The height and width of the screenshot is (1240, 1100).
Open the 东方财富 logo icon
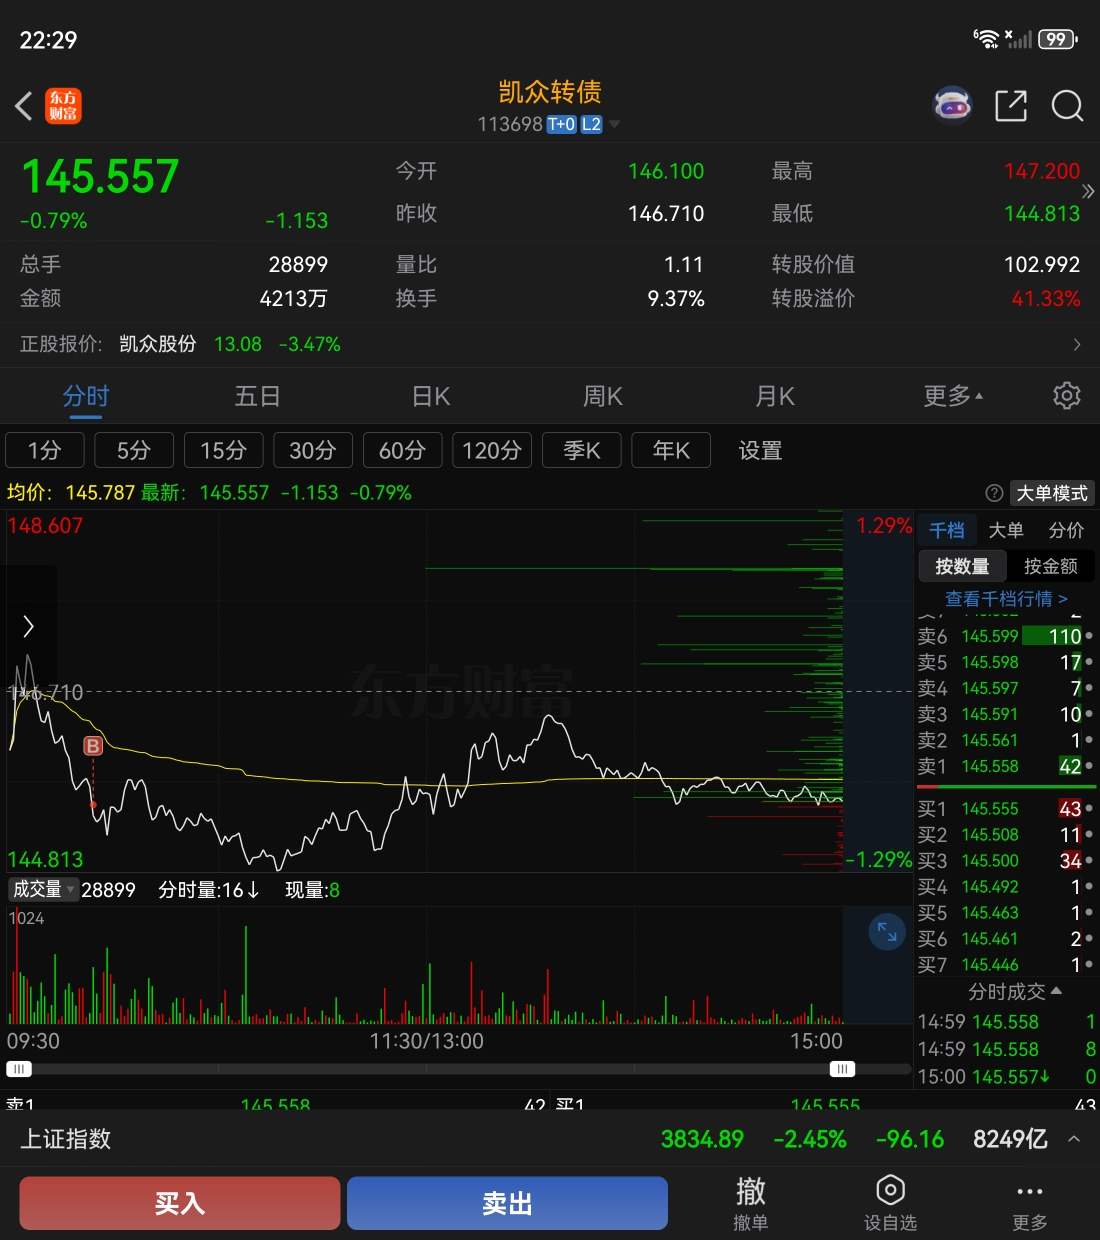(63, 105)
